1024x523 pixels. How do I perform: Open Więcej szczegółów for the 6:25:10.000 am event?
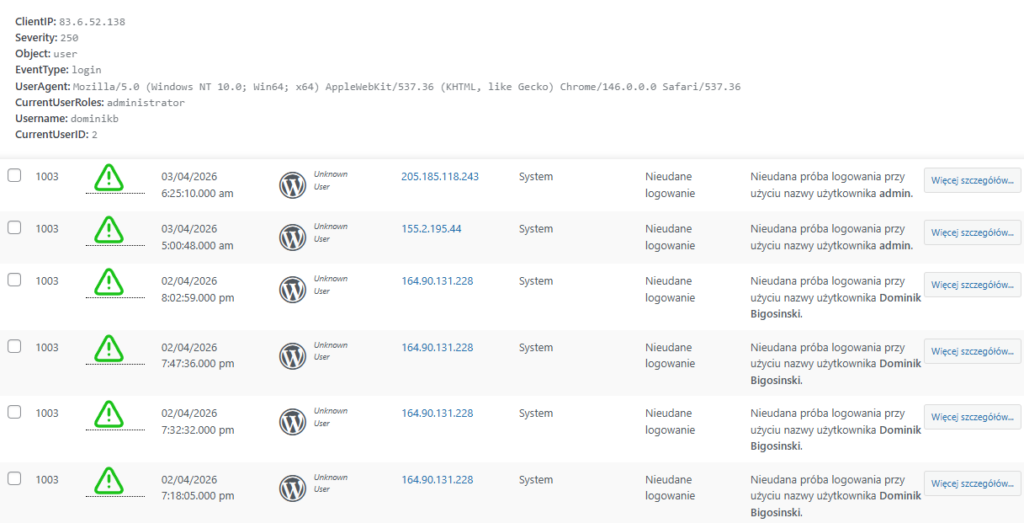(x=972, y=180)
